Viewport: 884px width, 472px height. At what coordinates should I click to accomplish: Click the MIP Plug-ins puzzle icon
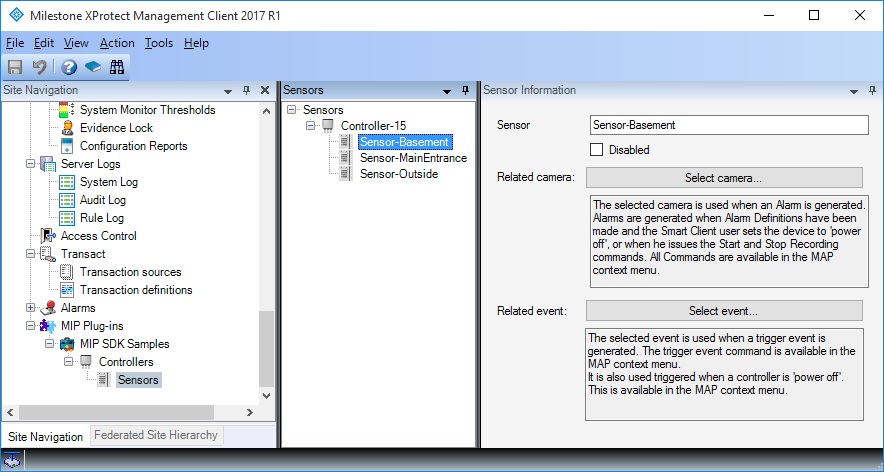[48, 326]
